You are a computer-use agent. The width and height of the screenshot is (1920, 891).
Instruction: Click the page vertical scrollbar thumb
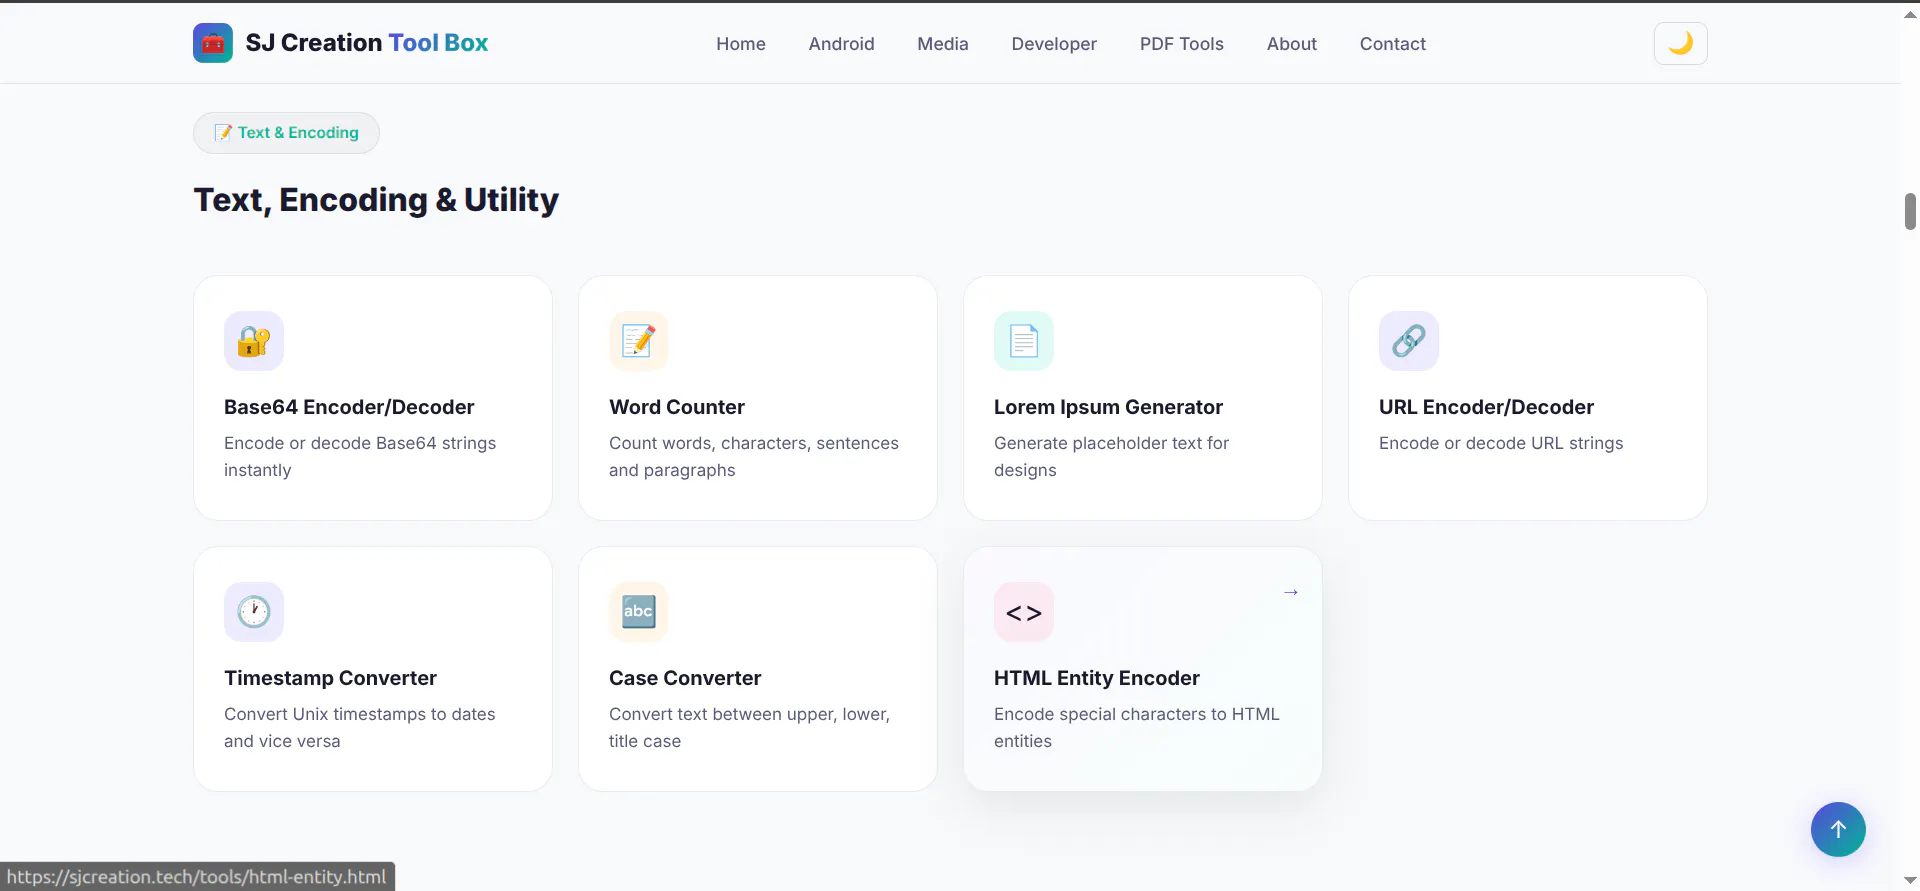coord(1910,212)
